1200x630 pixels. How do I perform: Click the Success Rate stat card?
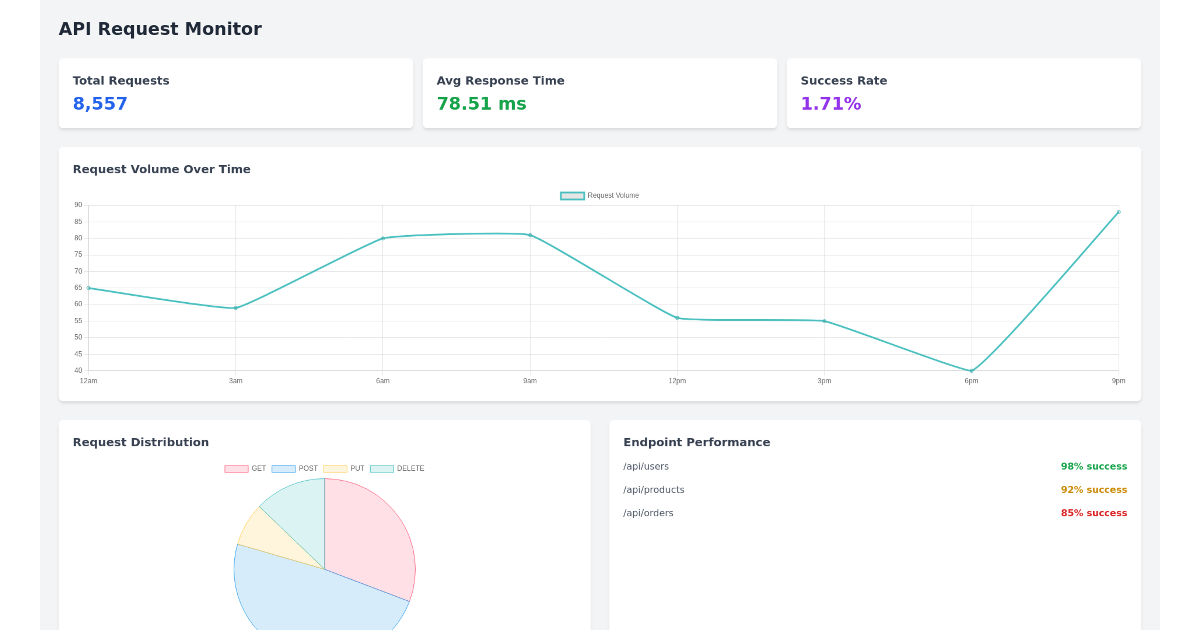(x=963, y=93)
